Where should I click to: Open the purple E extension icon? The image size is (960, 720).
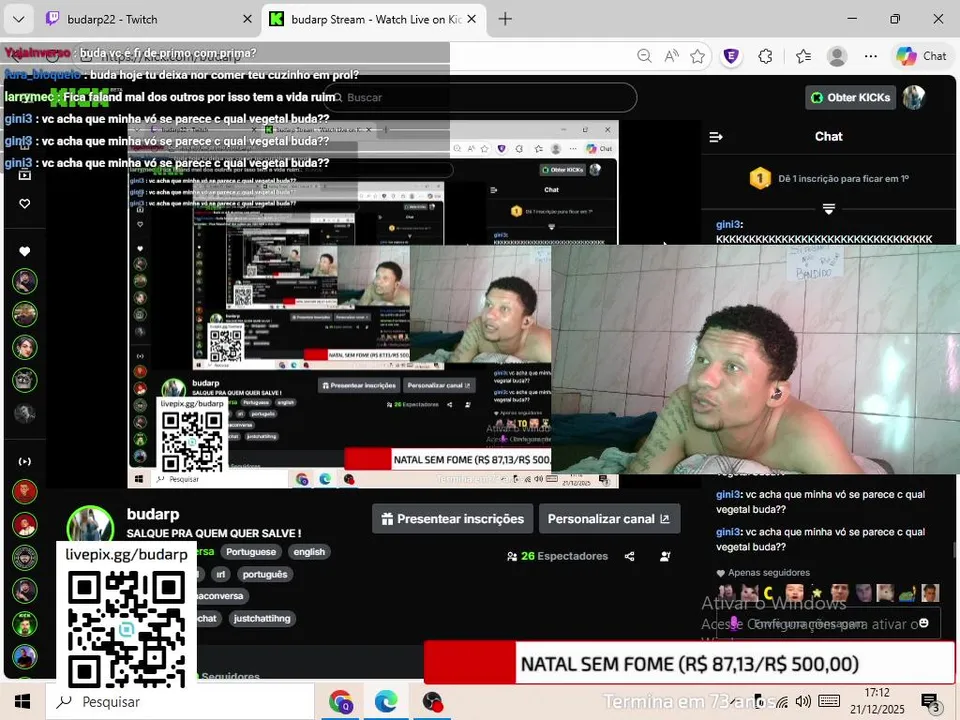[731, 56]
